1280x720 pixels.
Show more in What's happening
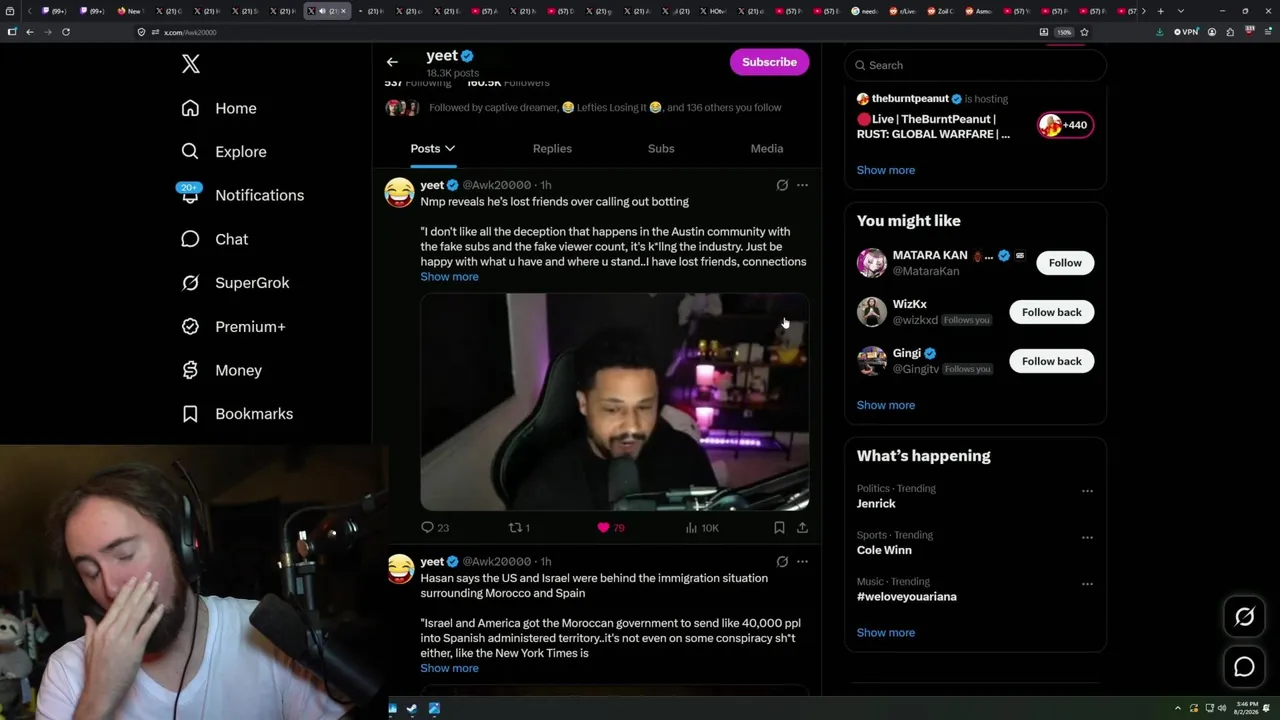(885, 632)
